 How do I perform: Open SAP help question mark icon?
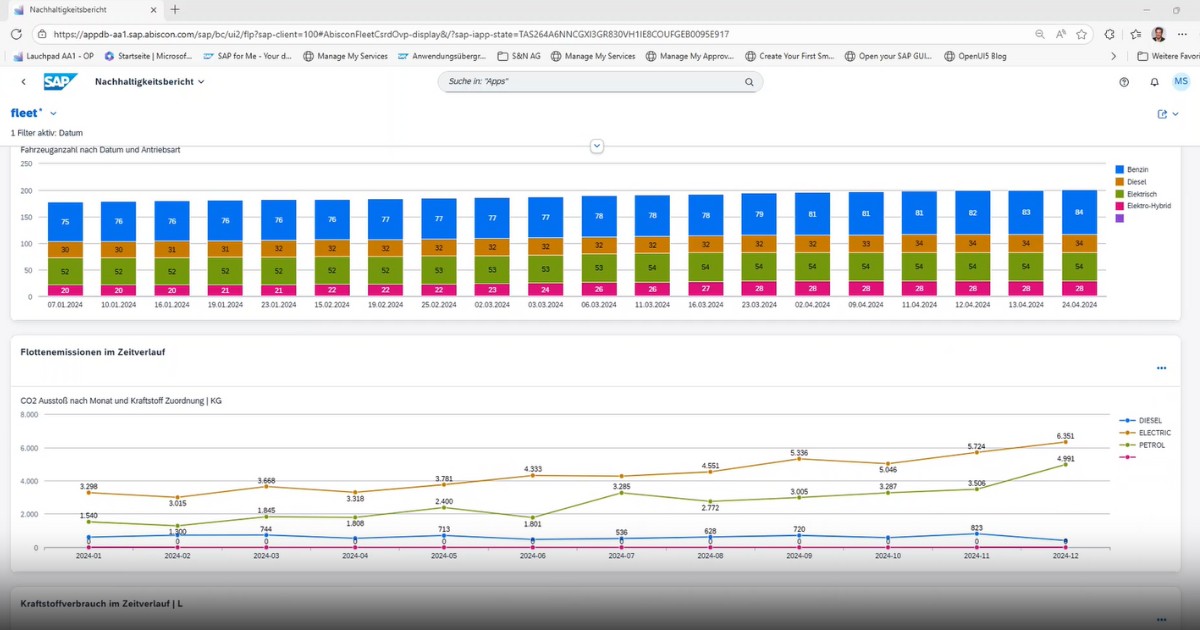pyautogui.click(x=1124, y=82)
